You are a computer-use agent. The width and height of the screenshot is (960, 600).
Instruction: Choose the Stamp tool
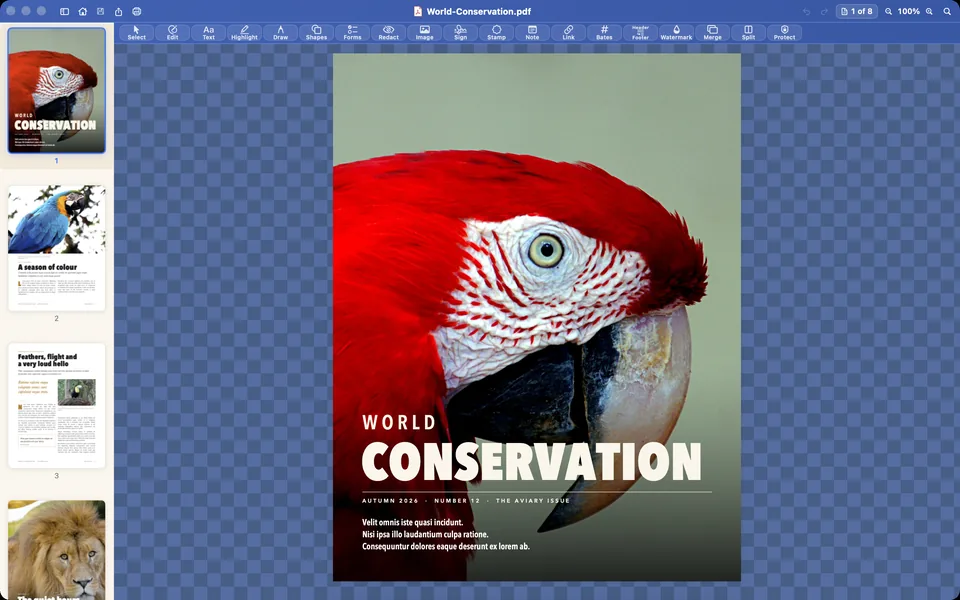click(x=497, y=32)
